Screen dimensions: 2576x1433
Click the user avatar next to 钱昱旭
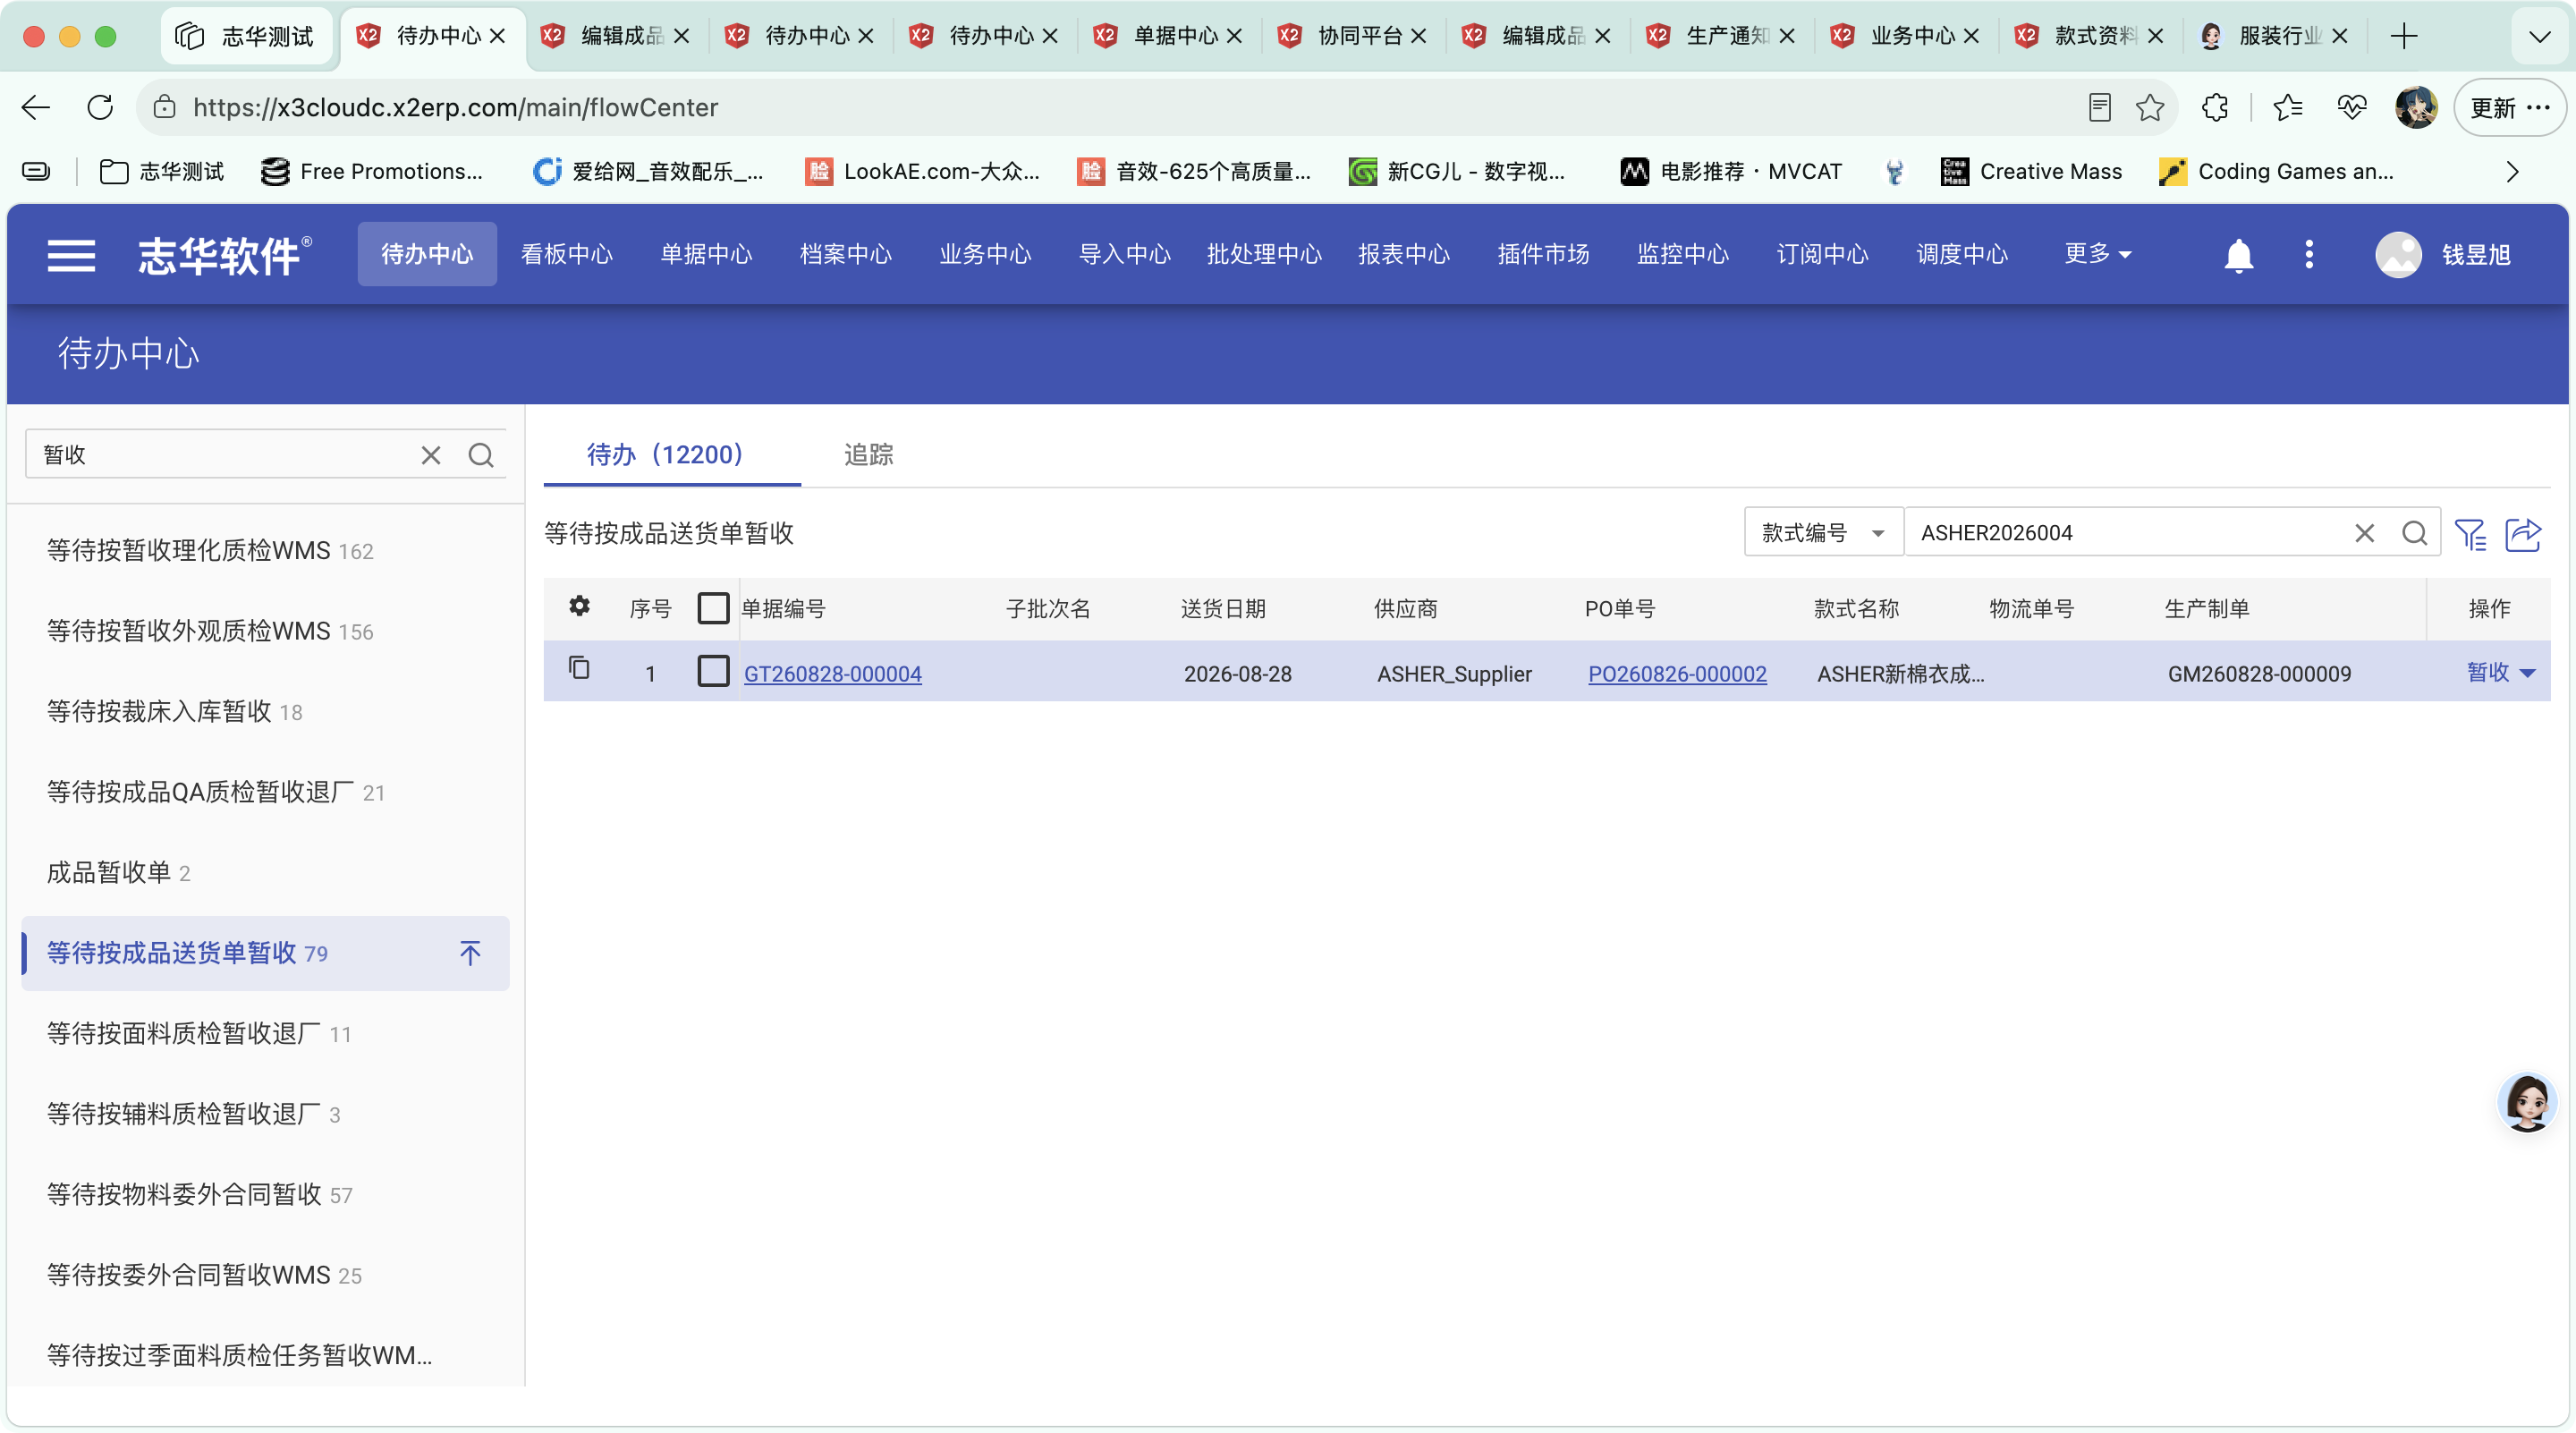pyautogui.click(x=2398, y=255)
